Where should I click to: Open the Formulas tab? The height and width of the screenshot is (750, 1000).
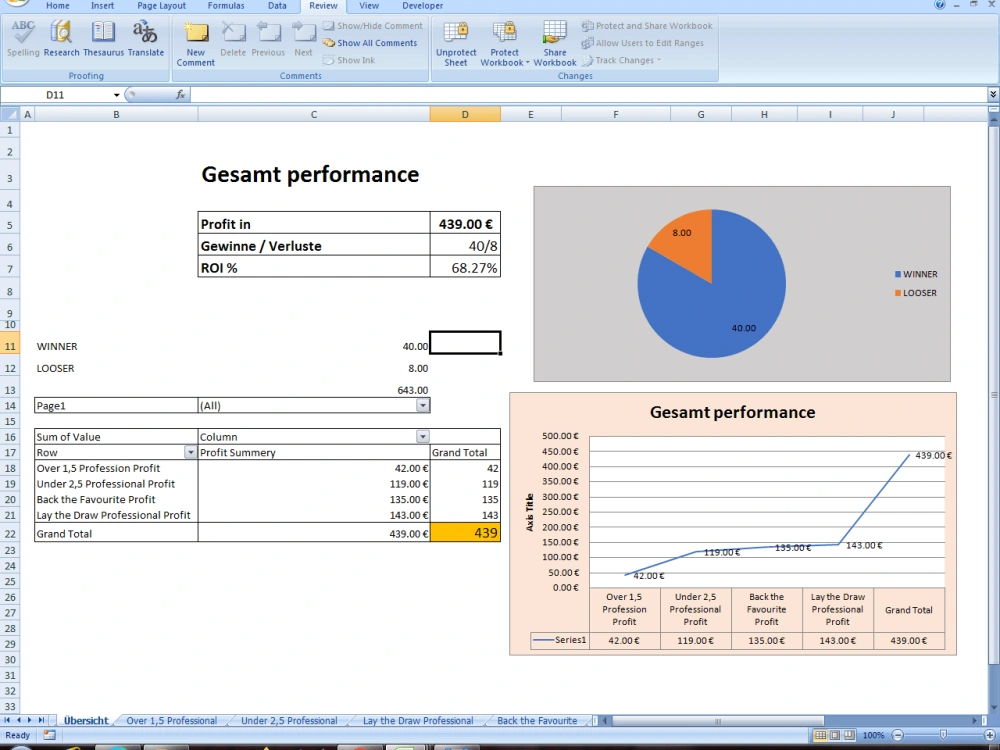coord(226,6)
